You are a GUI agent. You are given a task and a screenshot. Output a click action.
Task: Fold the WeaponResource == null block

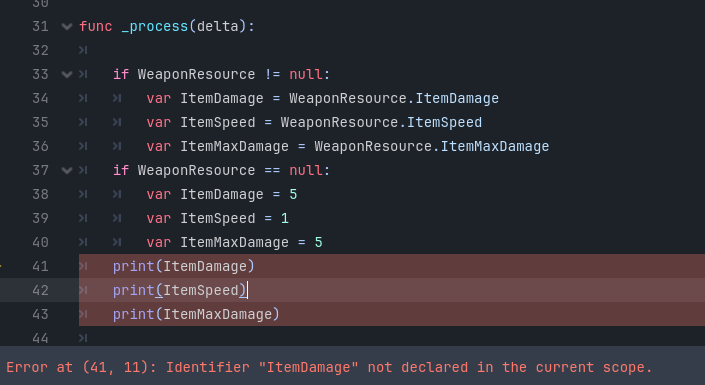[67, 170]
